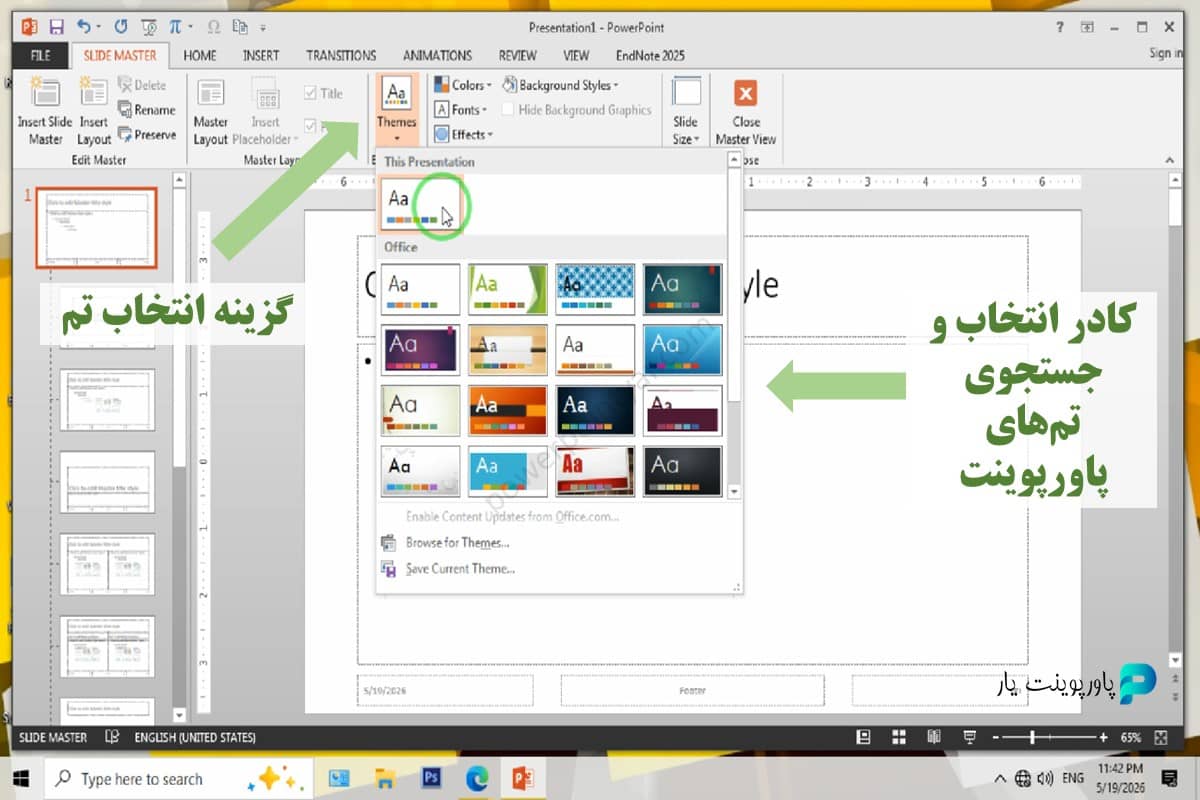1200x800 pixels.
Task: Click the spell check icon in status bar
Action: pos(114,737)
